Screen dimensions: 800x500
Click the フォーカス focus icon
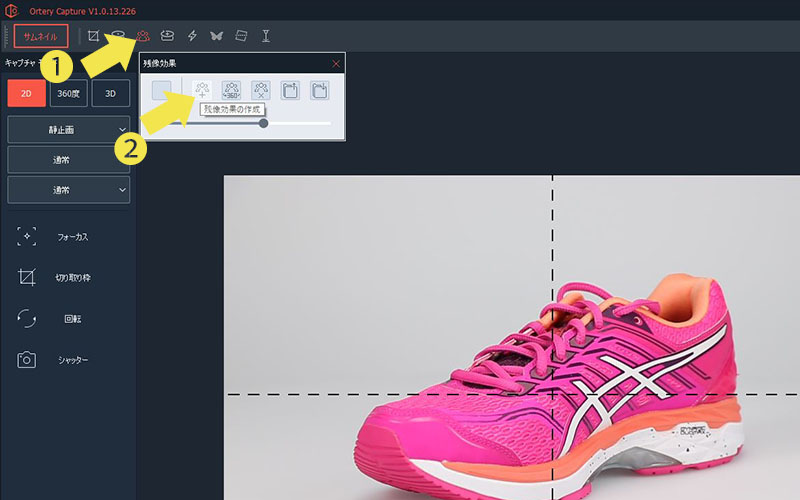point(27,237)
